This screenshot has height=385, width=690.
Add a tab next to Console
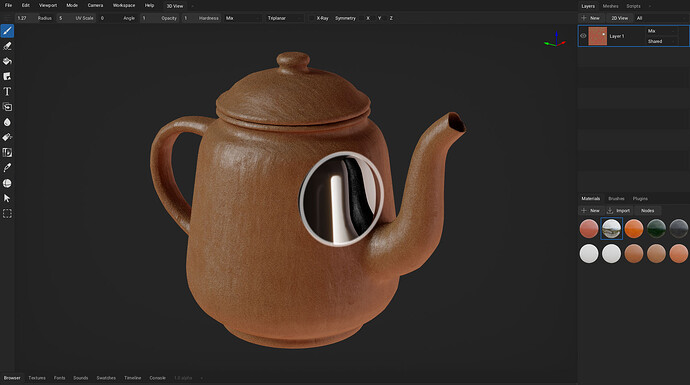coord(202,378)
